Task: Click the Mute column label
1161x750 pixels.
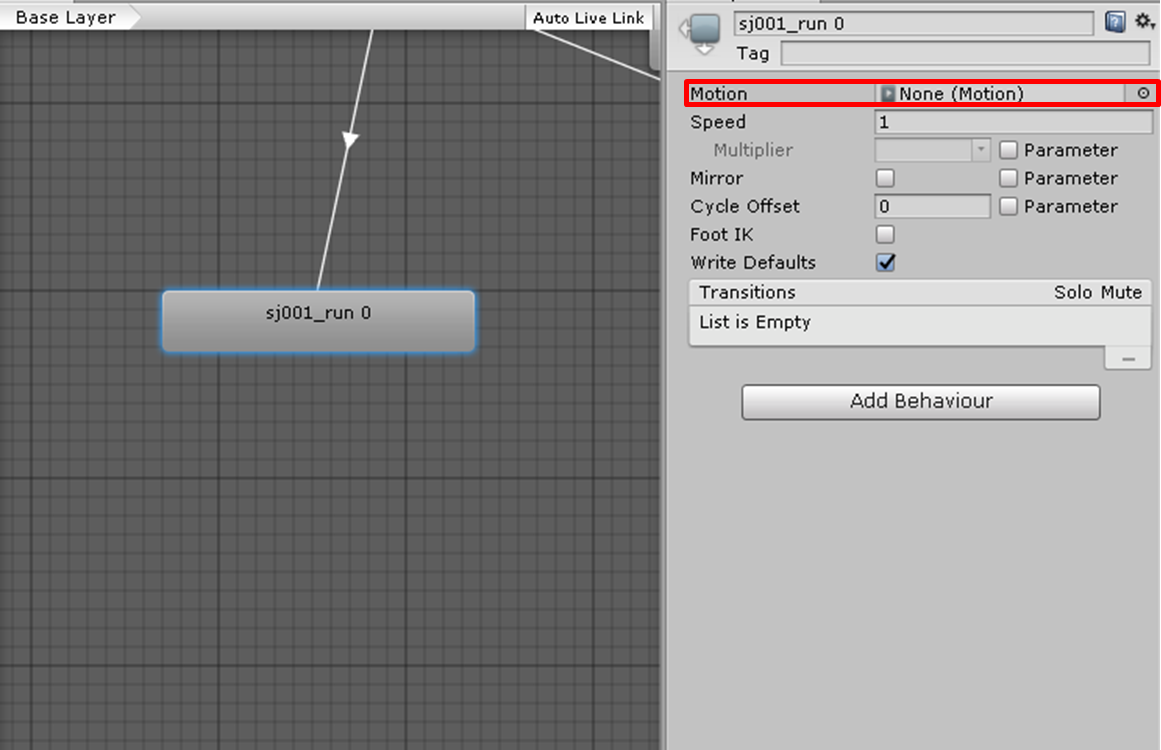Action: click(x=1120, y=292)
